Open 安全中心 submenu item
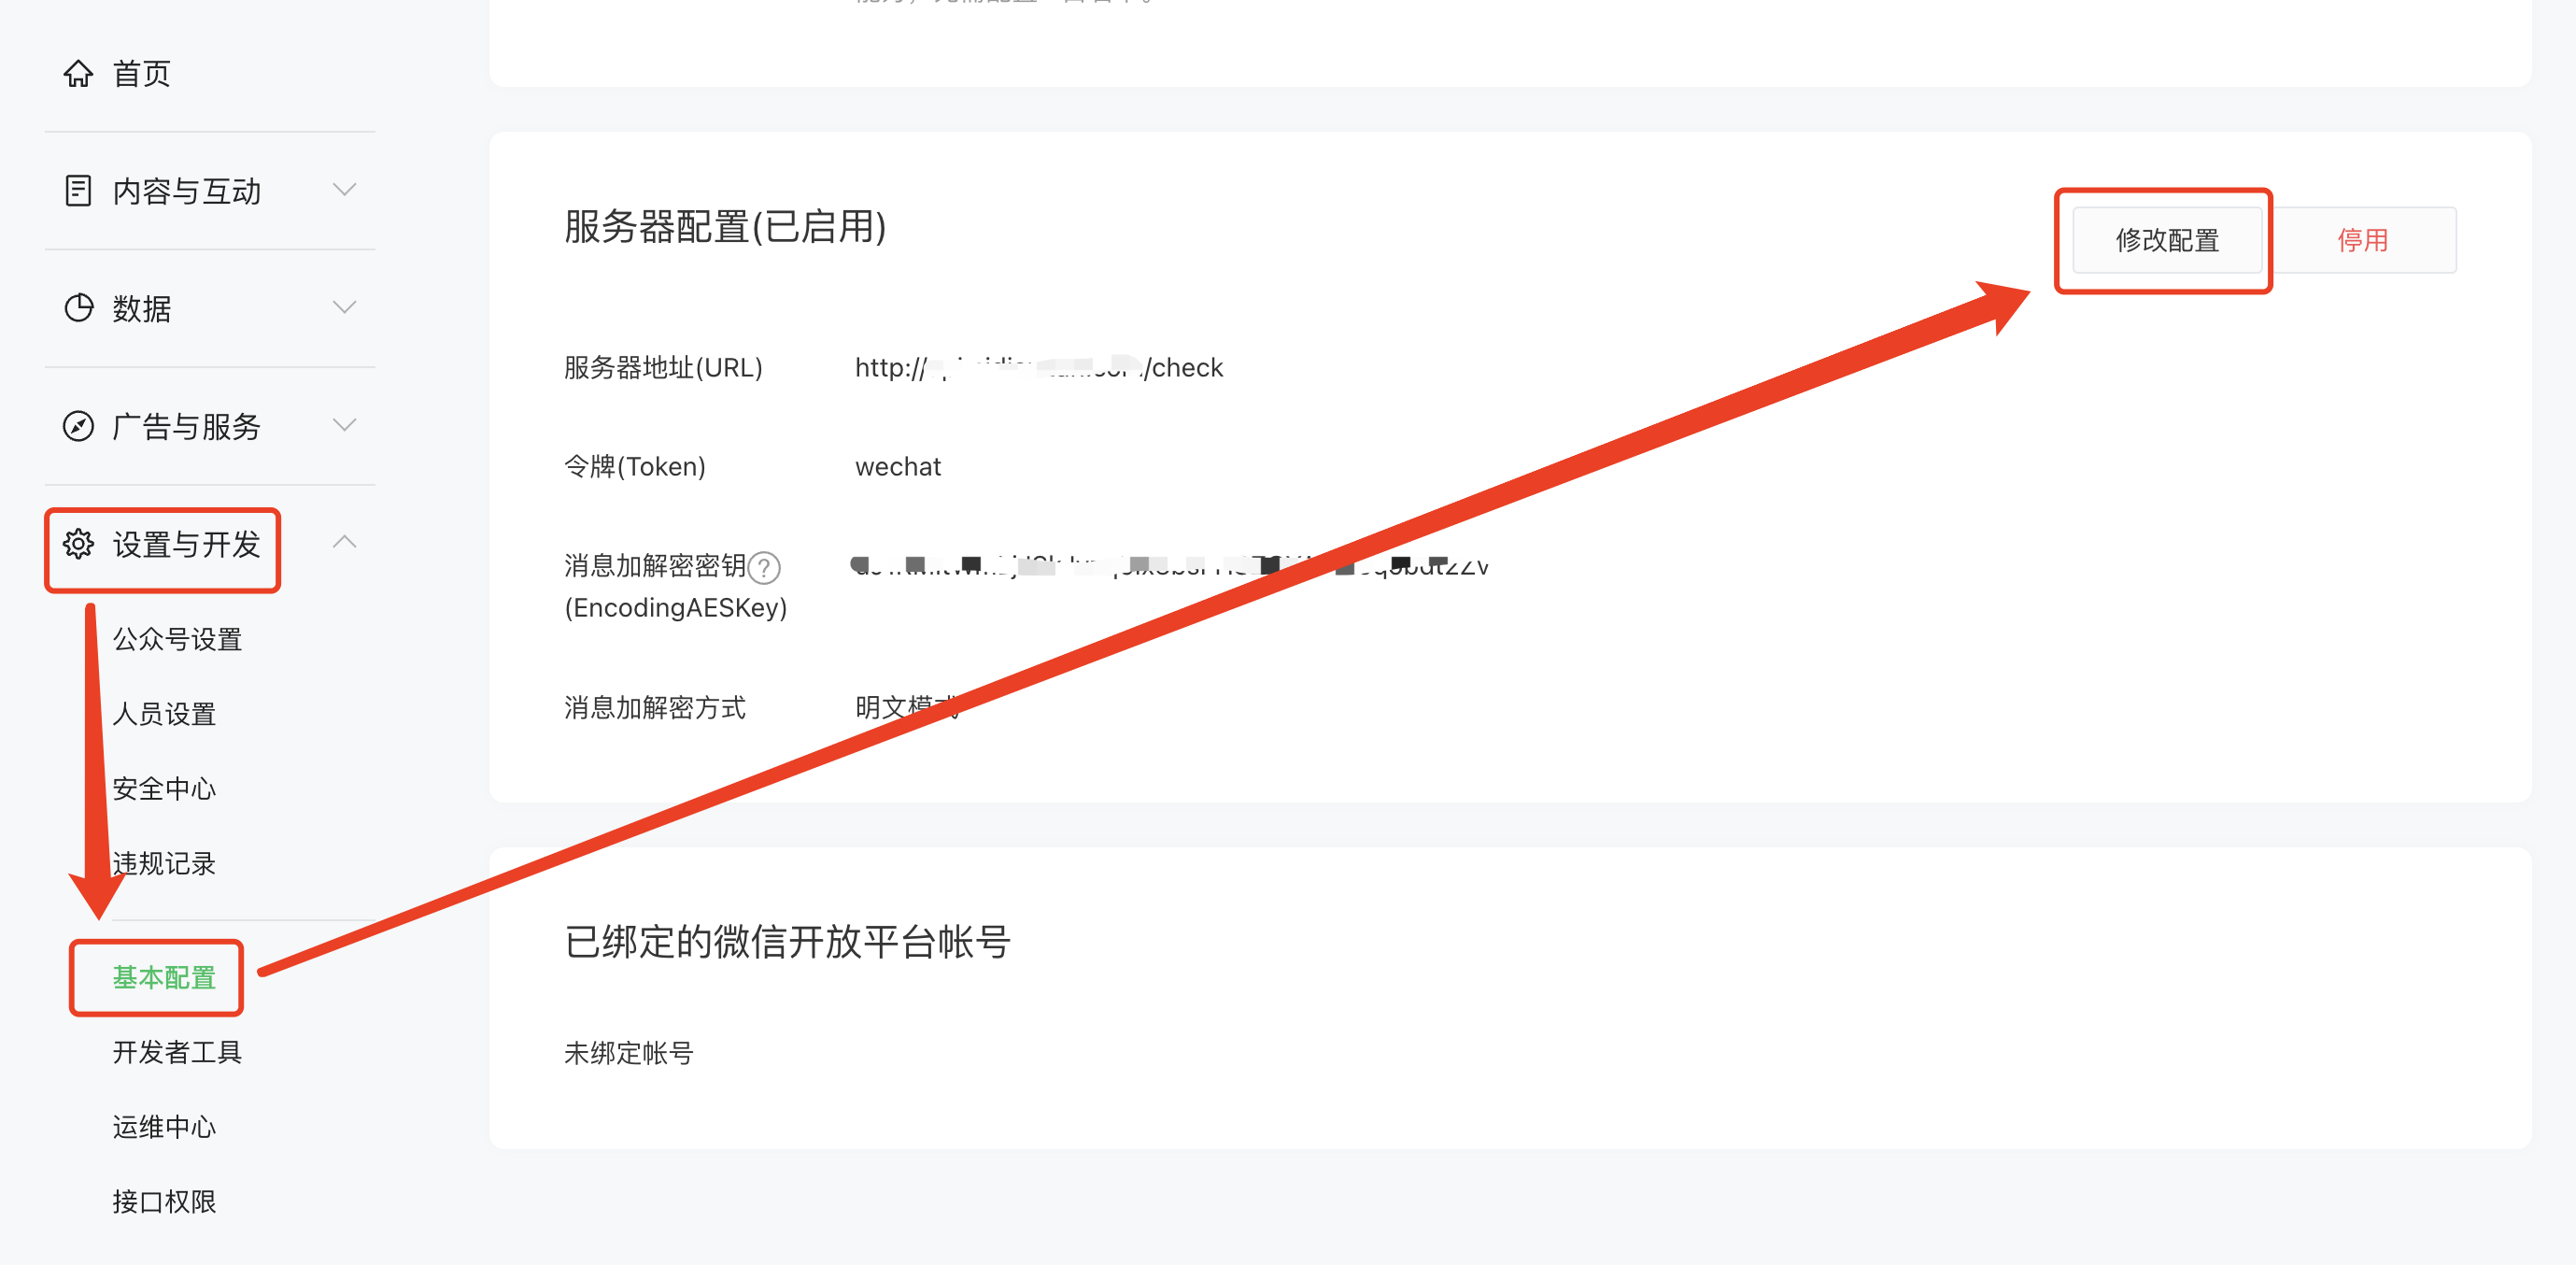The width and height of the screenshot is (2576, 1265). tap(164, 789)
